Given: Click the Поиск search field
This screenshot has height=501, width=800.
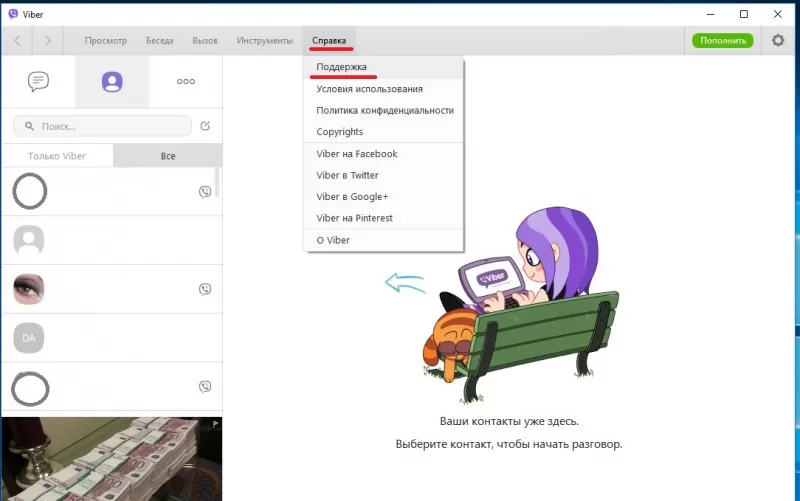Looking at the screenshot, I should (103, 126).
